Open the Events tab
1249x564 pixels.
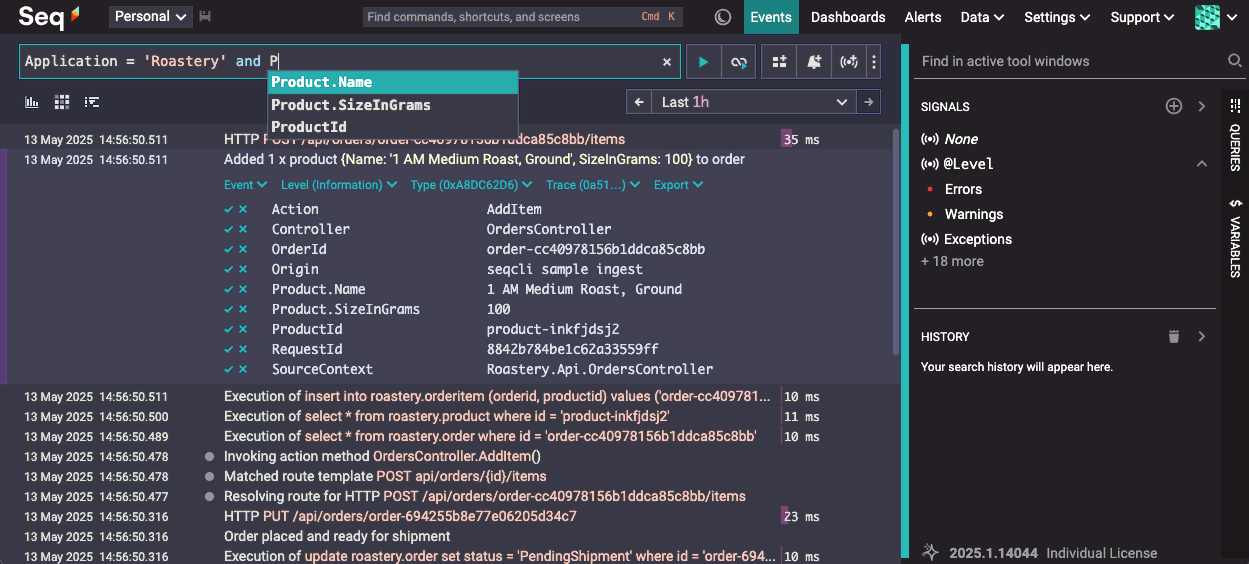pos(771,17)
